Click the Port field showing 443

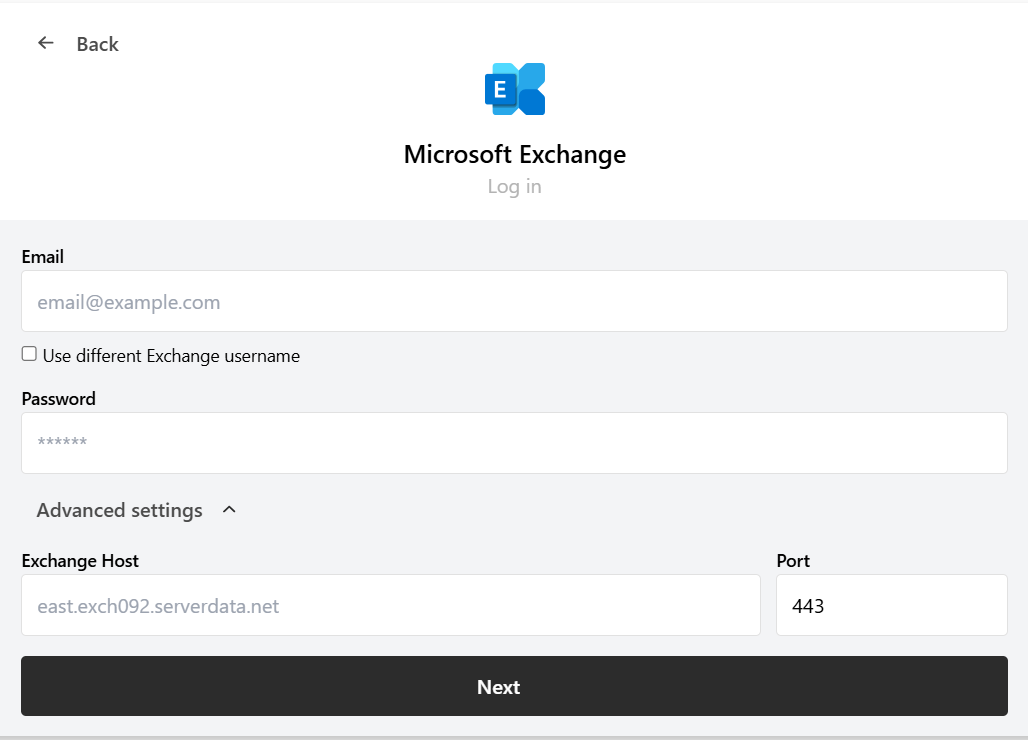891,605
